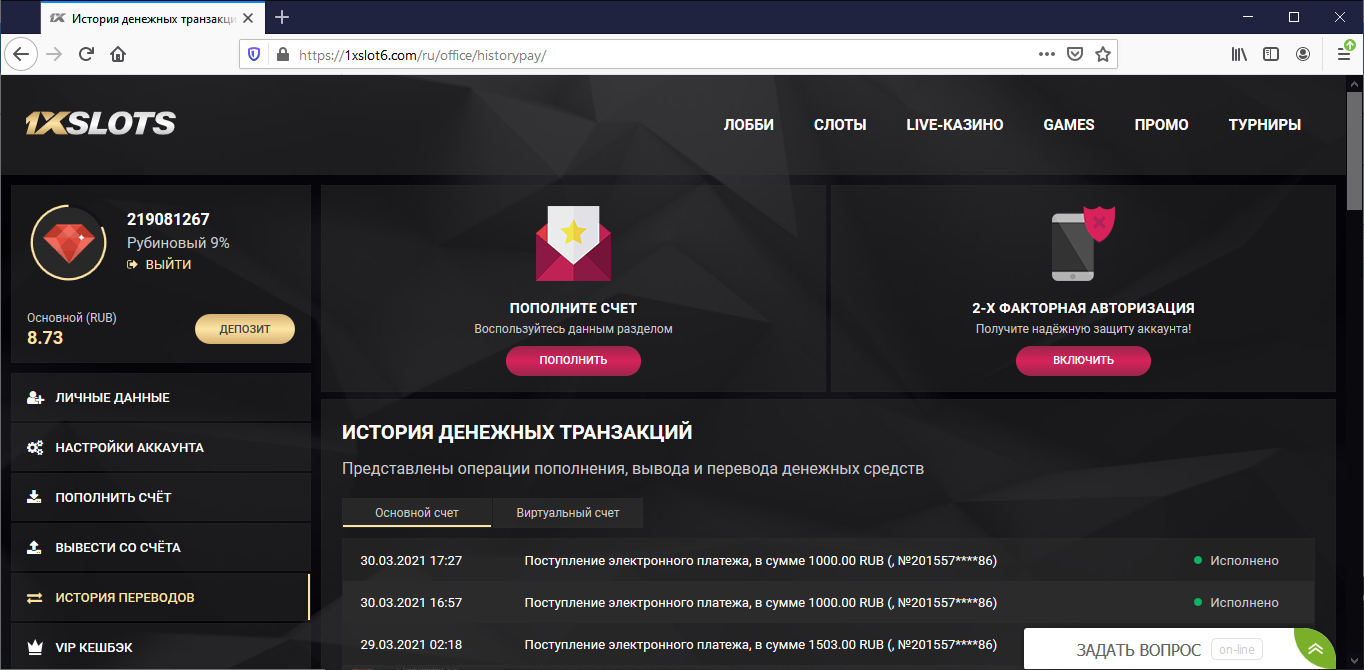This screenshot has width=1364, height=670.
Task: Open the Firefox hamburger menu
Action: point(1343,54)
